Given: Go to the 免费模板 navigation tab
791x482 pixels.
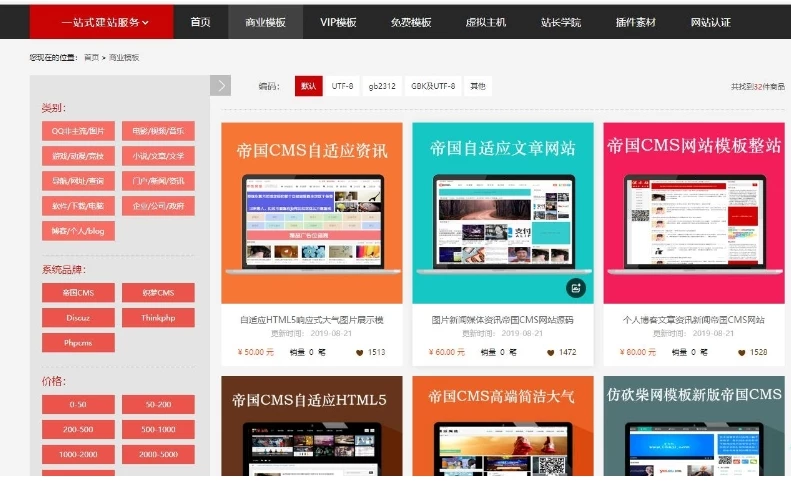Looking at the screenshot, I should [x=411, y=22].
